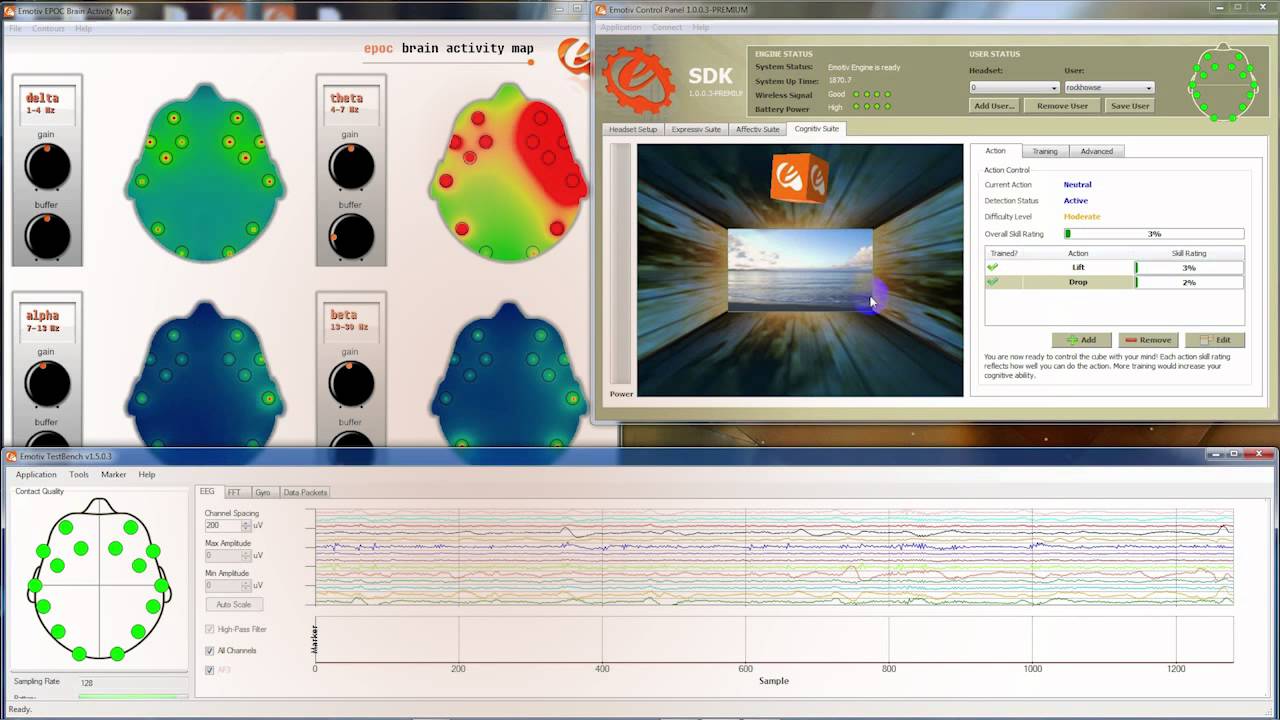Click the Min Amplitude stepper arrows
The width and height of the screenshot is (1280, 720).
(246, 585)
